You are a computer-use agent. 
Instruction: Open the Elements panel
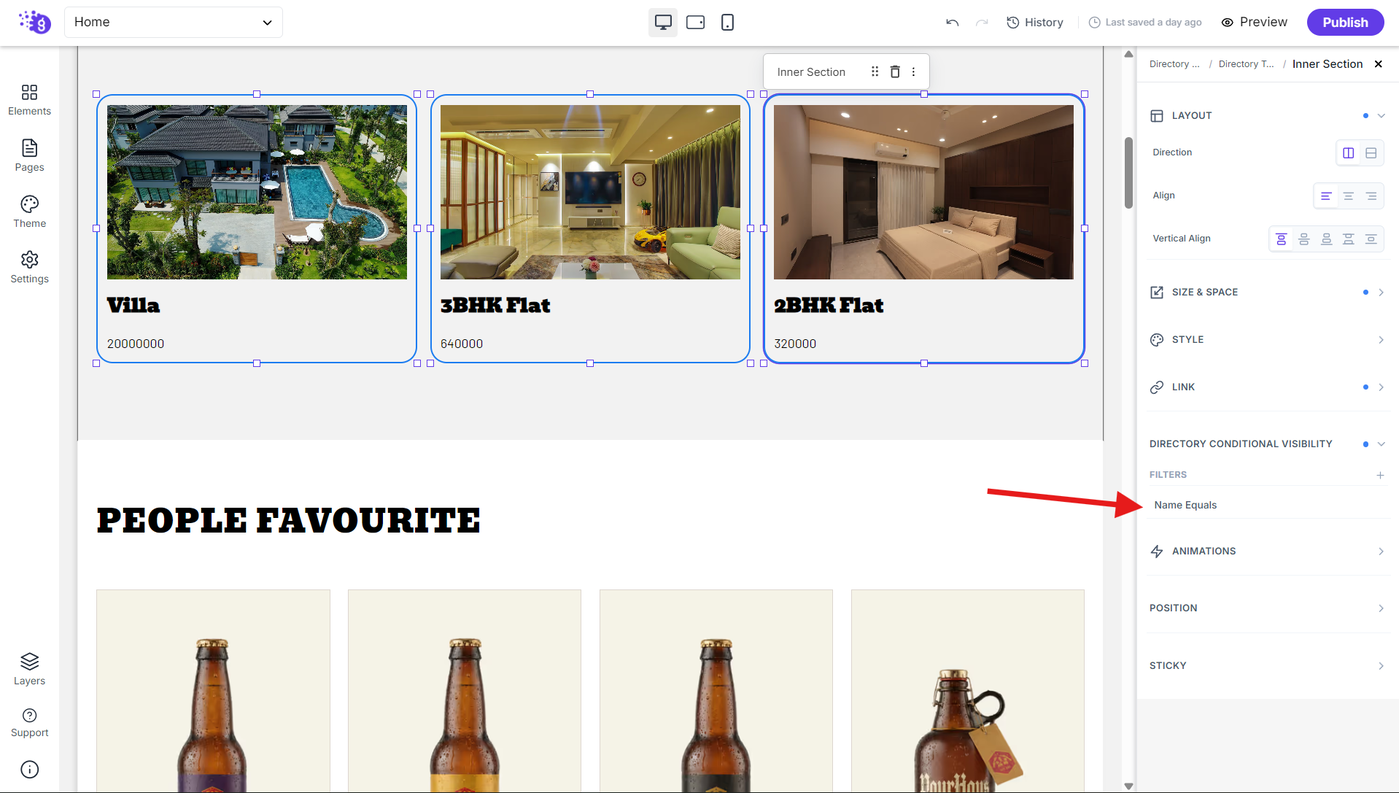point(29,99)
